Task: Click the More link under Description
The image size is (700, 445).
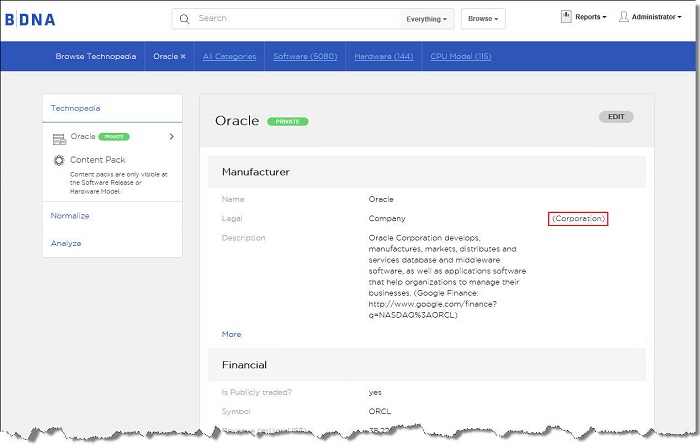Action: [231, 334]
